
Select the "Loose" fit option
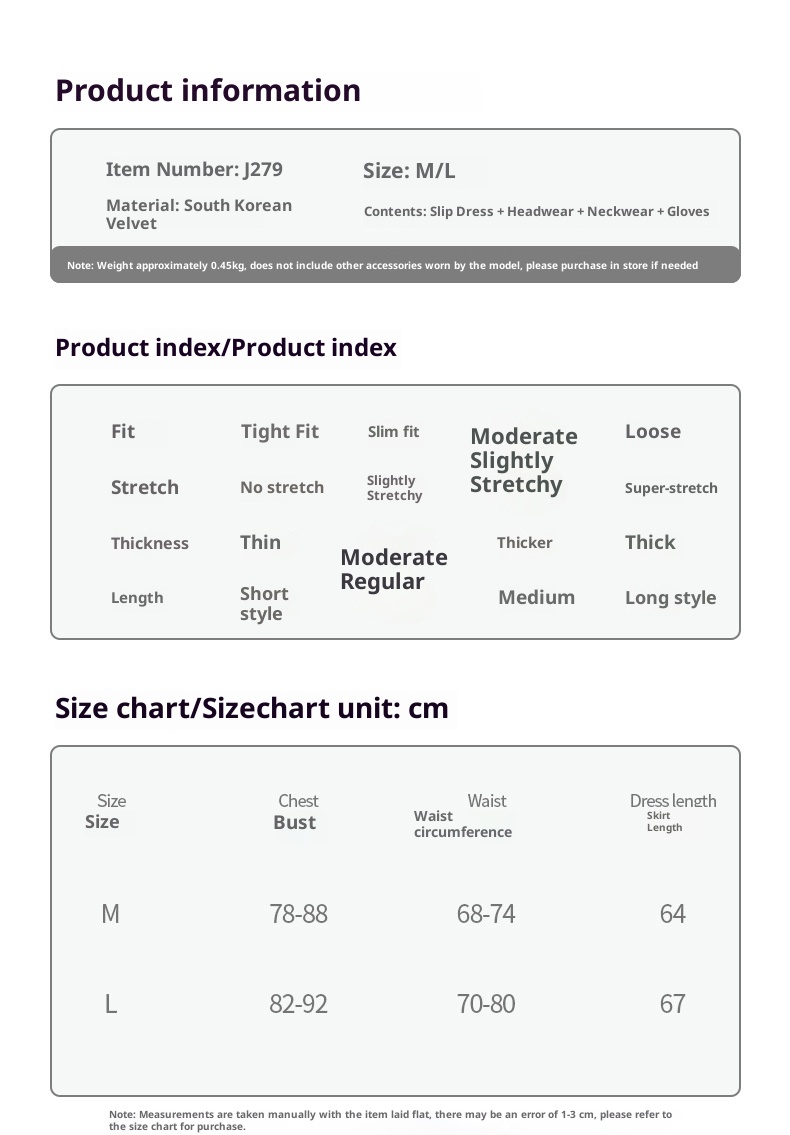pos(652,432)
